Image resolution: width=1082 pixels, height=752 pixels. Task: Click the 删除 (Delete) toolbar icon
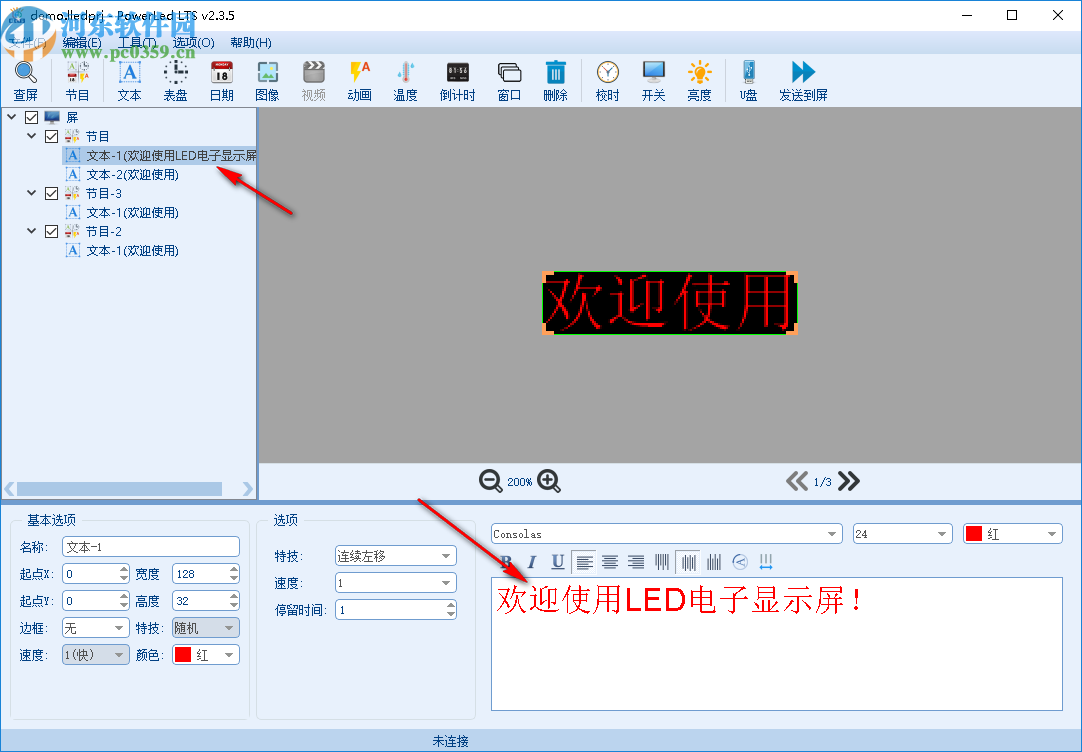[555, 79]
